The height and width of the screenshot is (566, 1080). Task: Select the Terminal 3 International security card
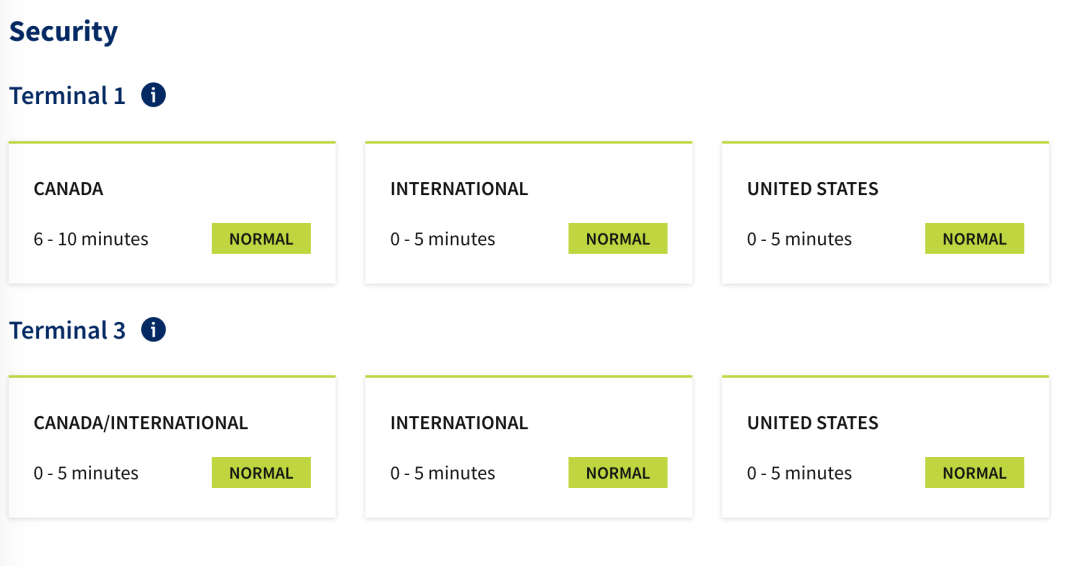tap(528, 446)
